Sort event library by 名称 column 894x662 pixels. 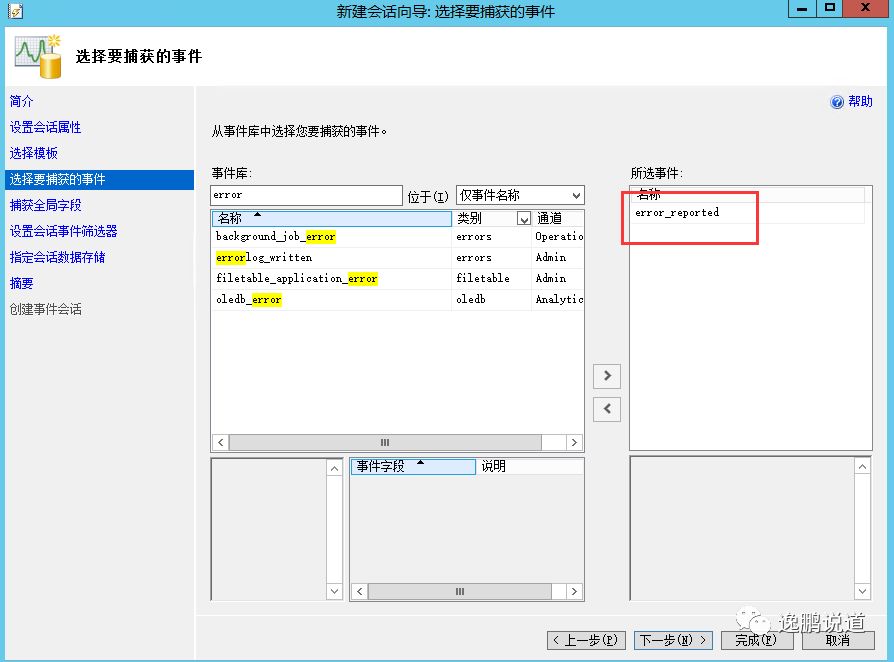[x=331, y=218]
